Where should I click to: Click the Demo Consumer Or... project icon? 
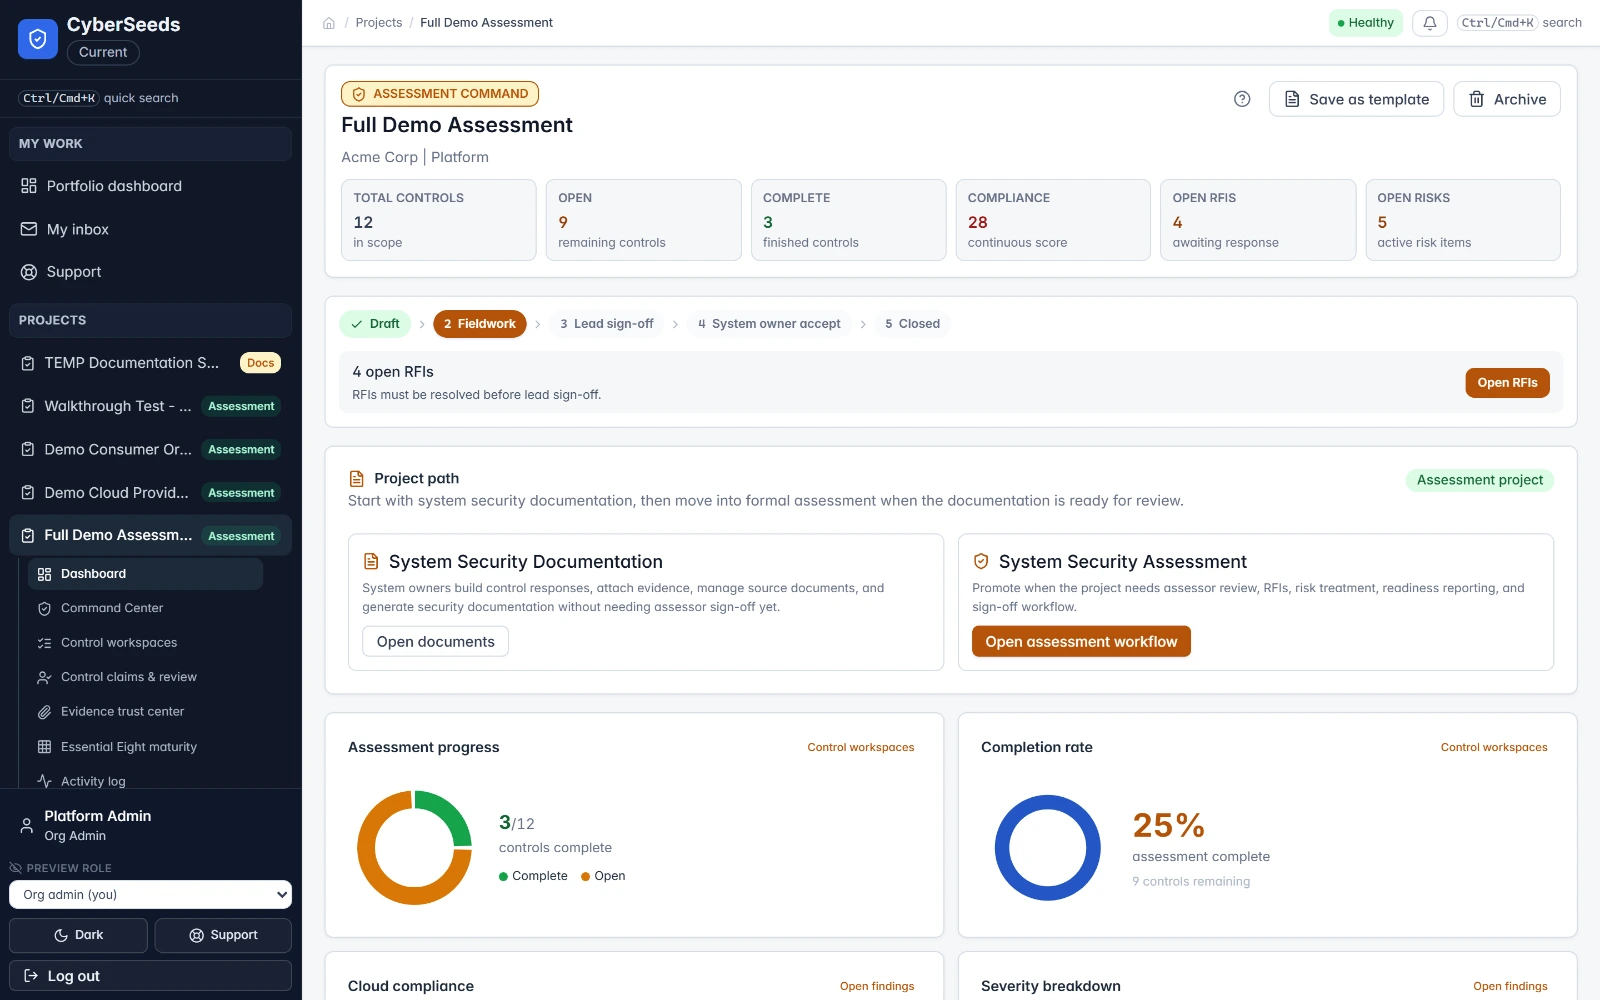(28, 450)
